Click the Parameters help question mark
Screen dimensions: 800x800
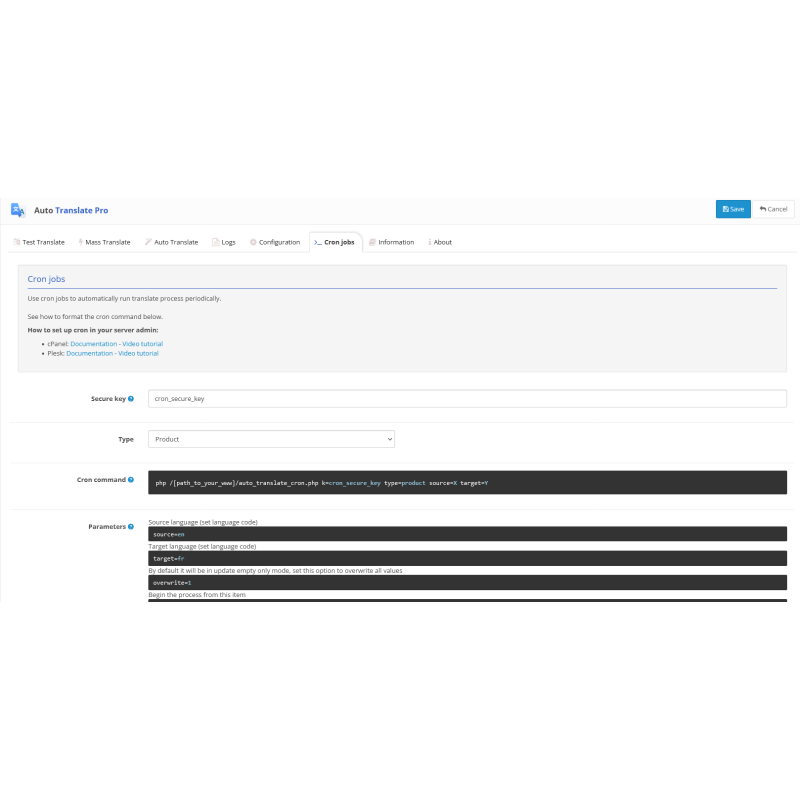coord(131,525)
